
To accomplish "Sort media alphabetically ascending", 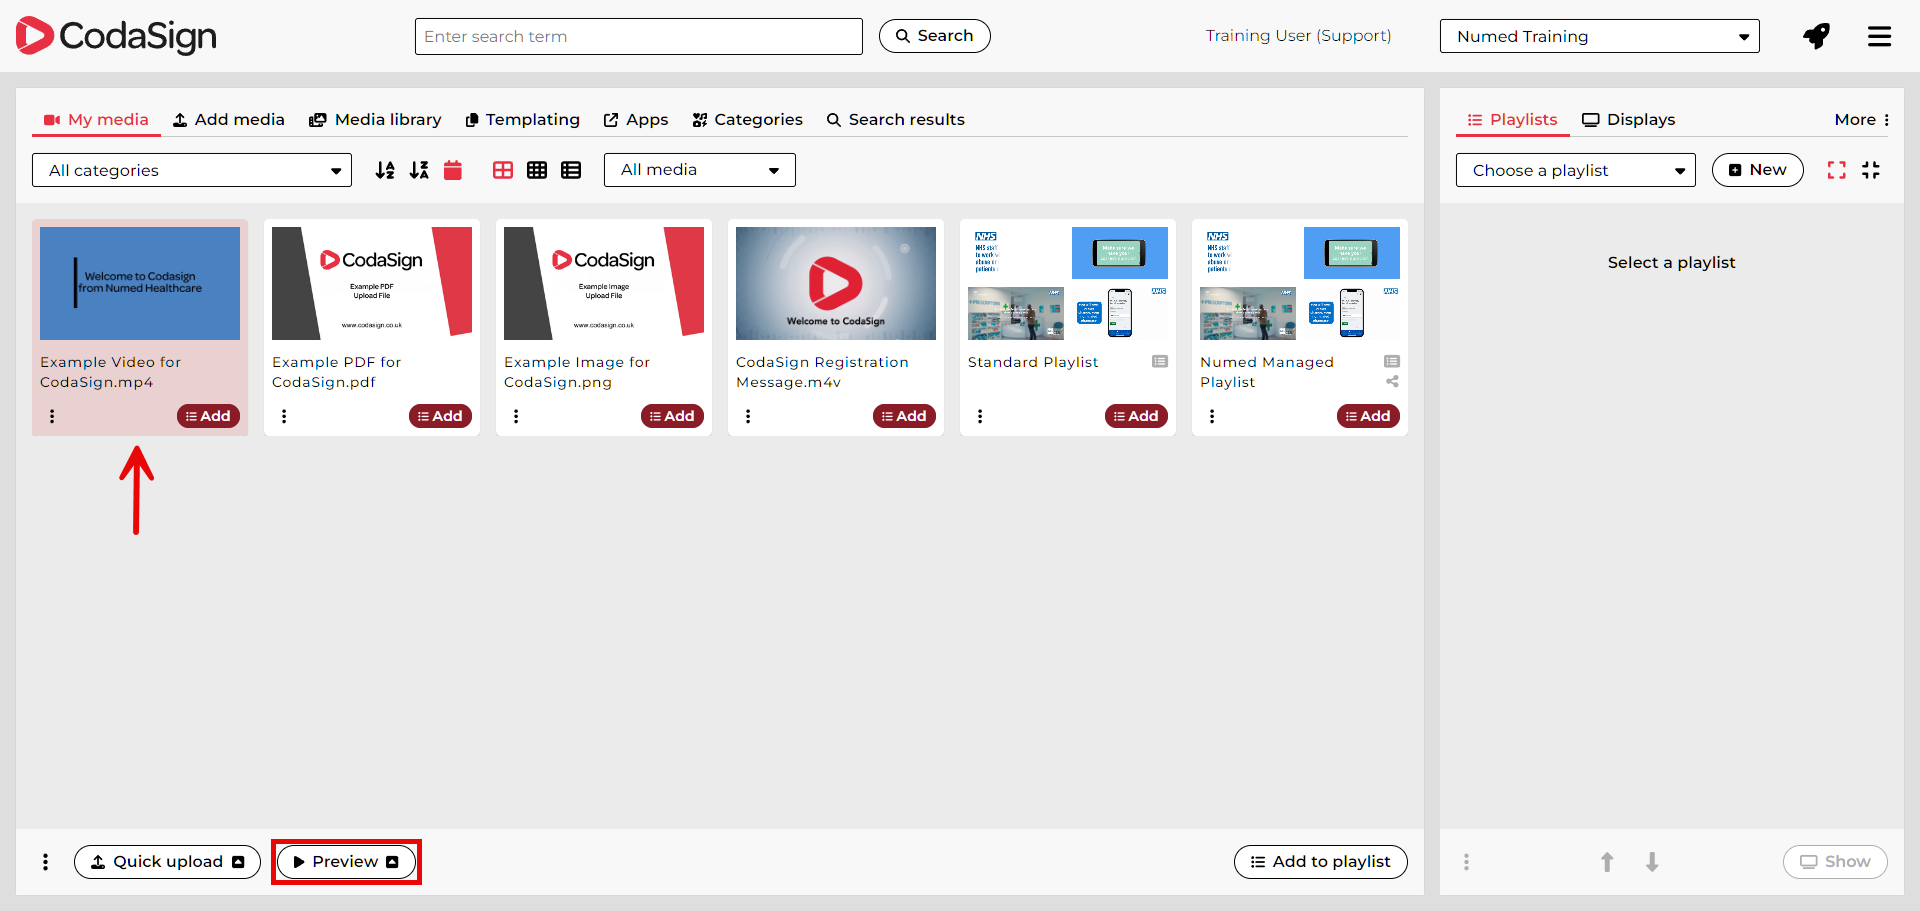I will [385, 170].
